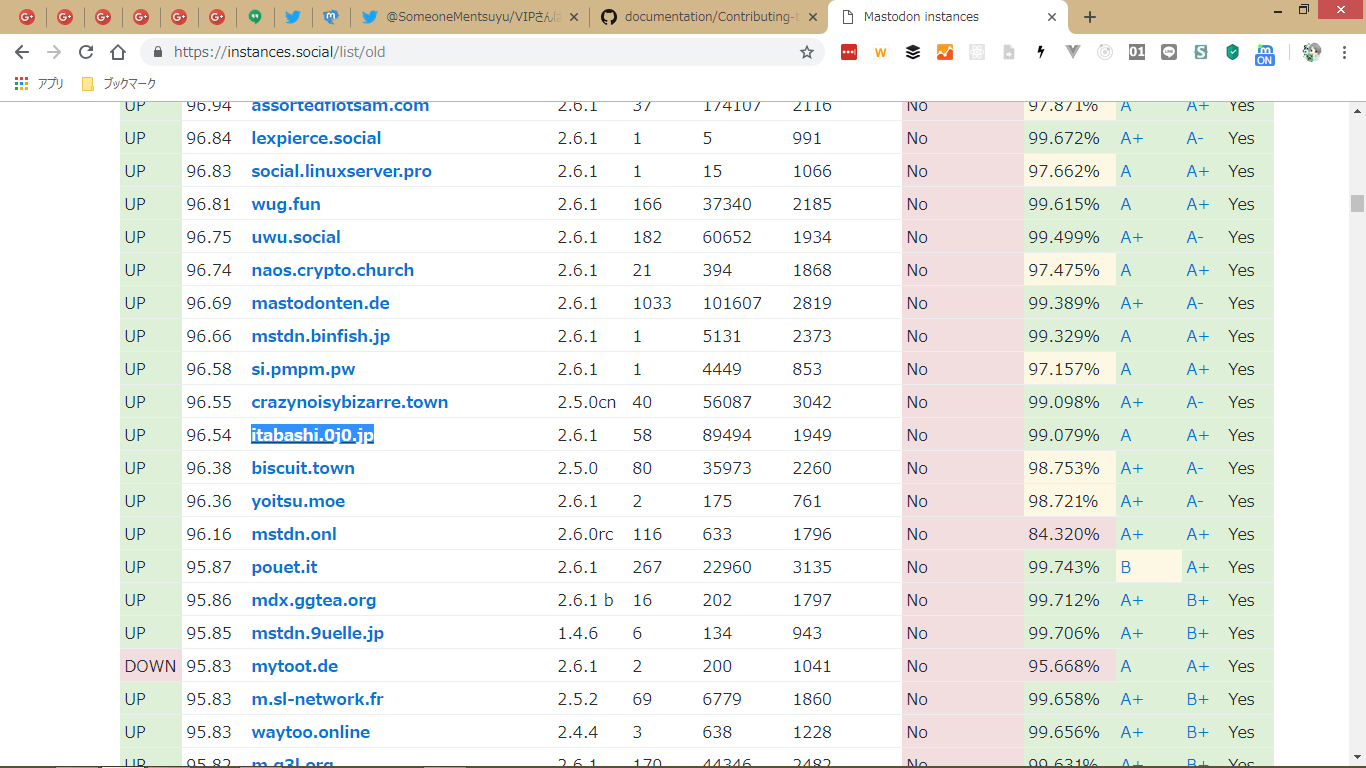Image resolution: width=1366 pixels, height=768 pixels.
Task: Open the Chrome three-dot menu
Action: pos(1343,52)
